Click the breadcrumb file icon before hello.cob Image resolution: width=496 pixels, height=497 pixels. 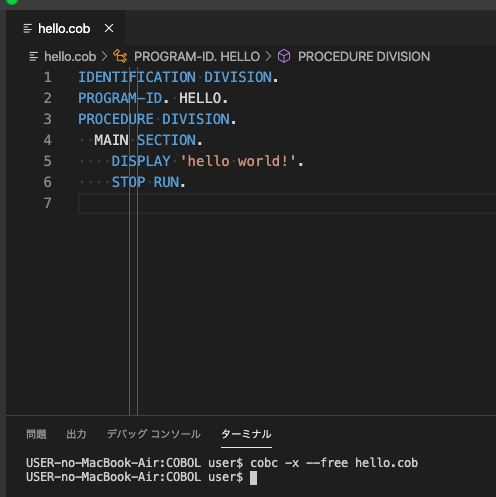click(x=34, y=56)
